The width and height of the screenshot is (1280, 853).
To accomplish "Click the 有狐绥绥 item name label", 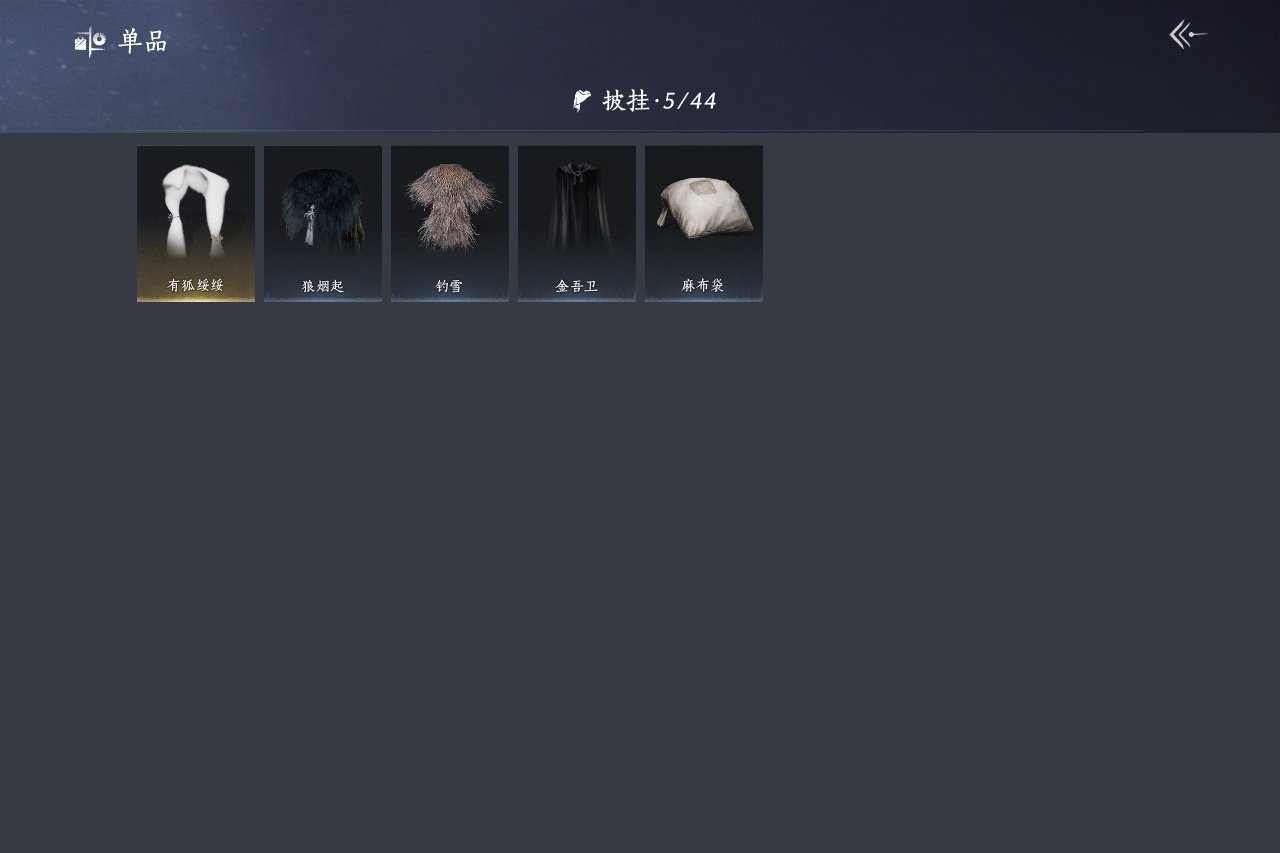I will 196,285.
